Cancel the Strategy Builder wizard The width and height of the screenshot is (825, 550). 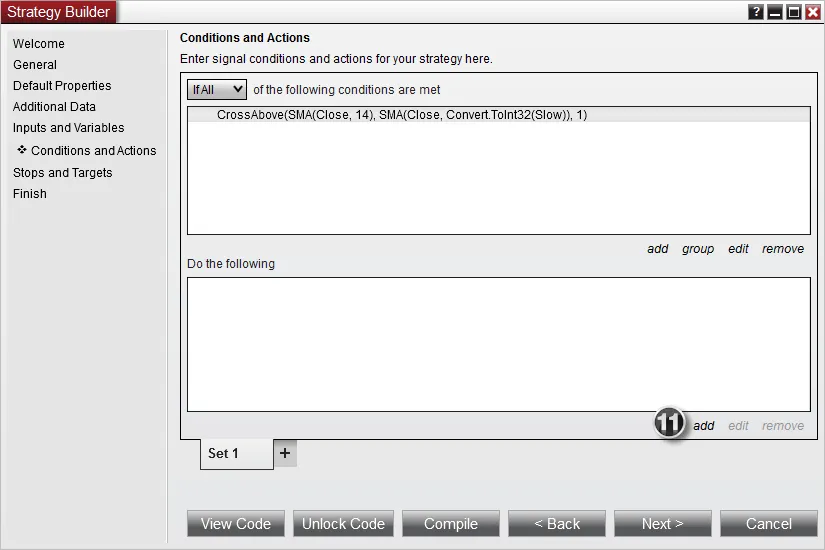[769, 524]
